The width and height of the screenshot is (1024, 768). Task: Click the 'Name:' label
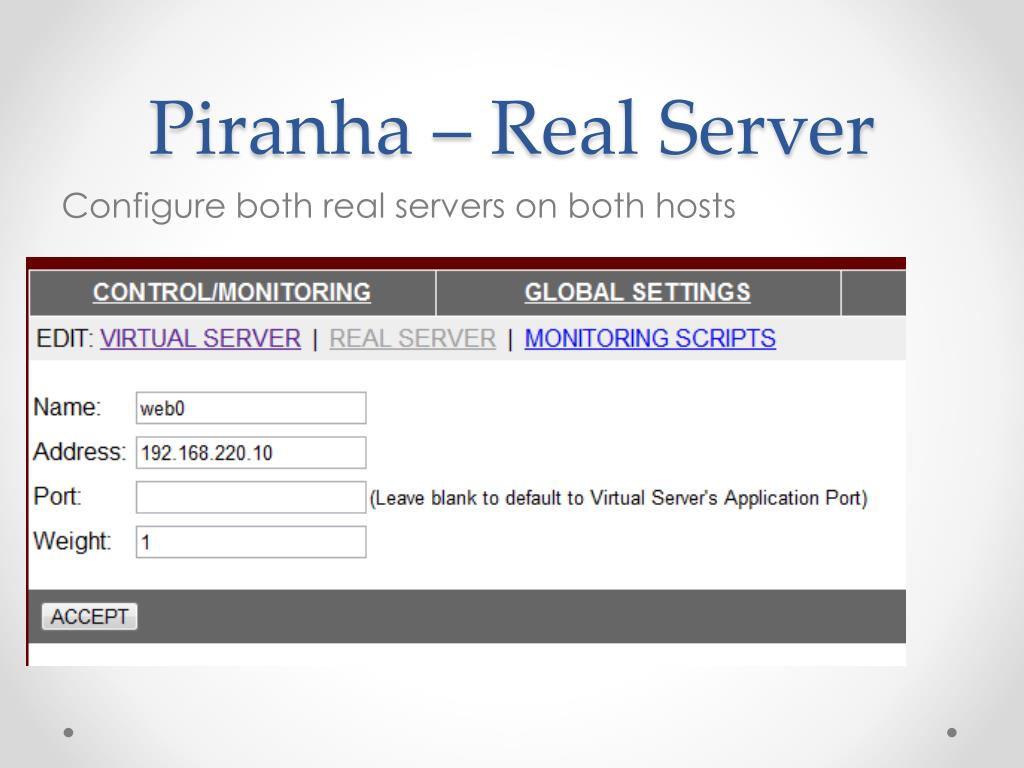[x=67, y=407]
